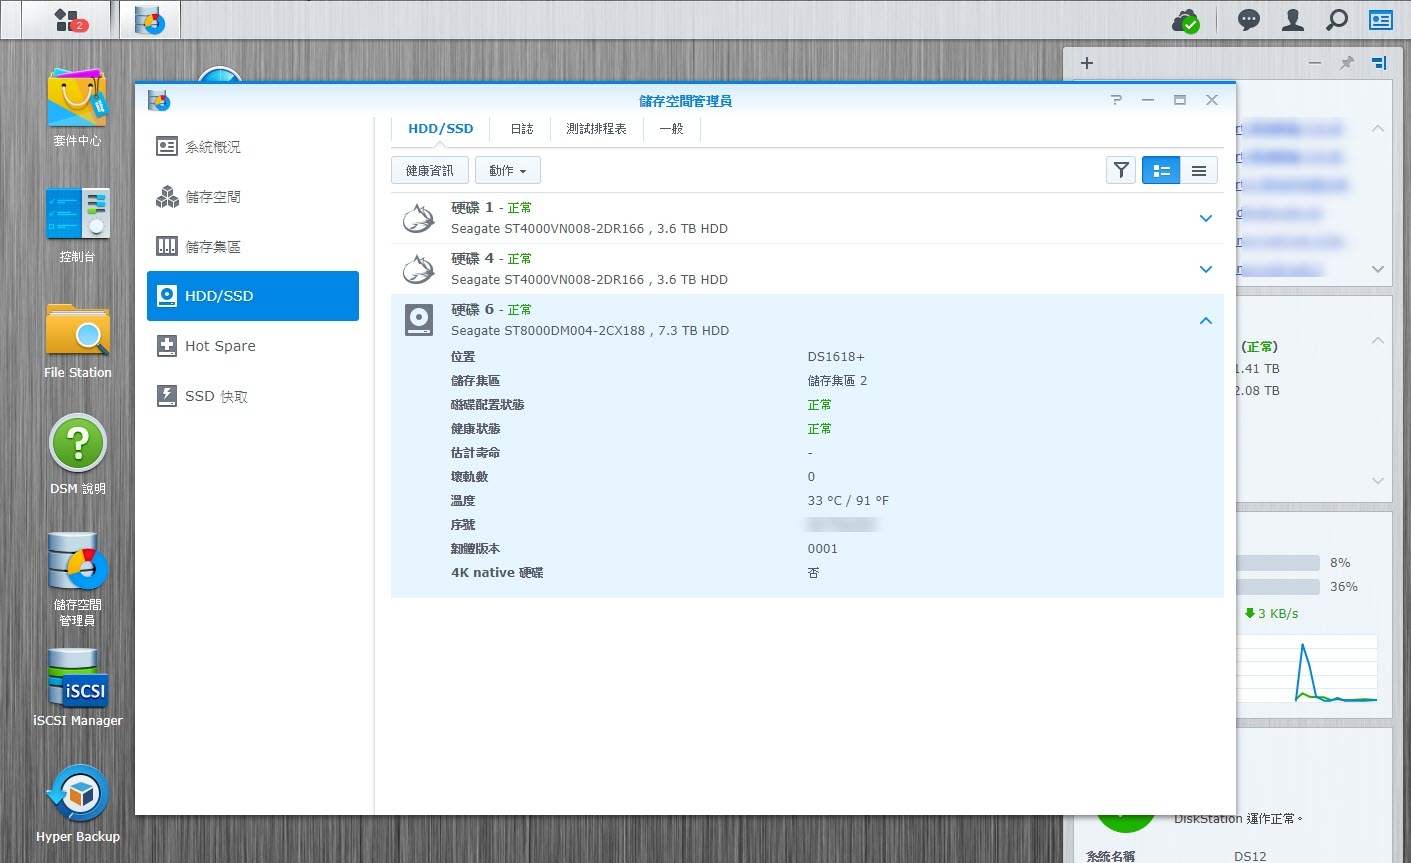The image size is (1411, 863).
Task: Open the Package Center desktop icon
Action: (77, 108)
